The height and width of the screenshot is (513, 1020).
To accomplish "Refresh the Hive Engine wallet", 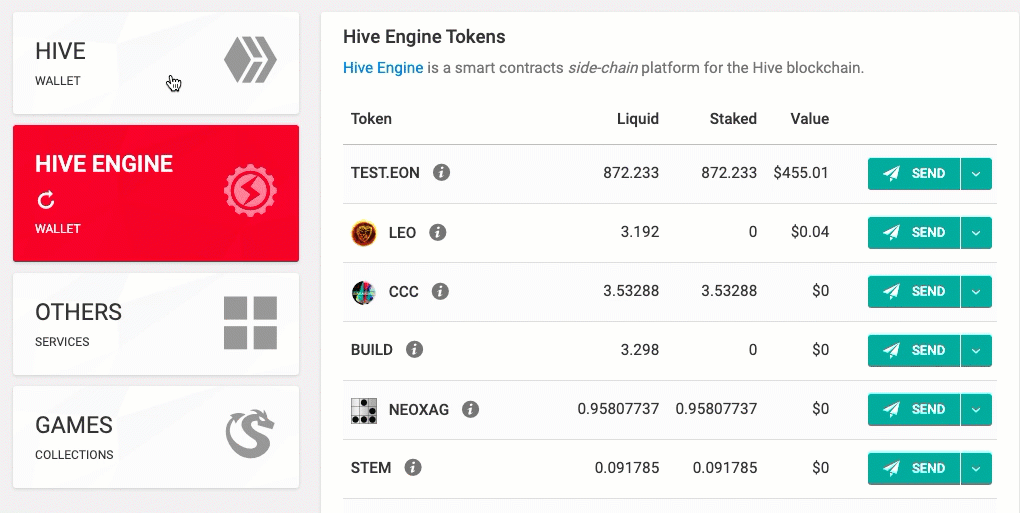I will point(46,200).
